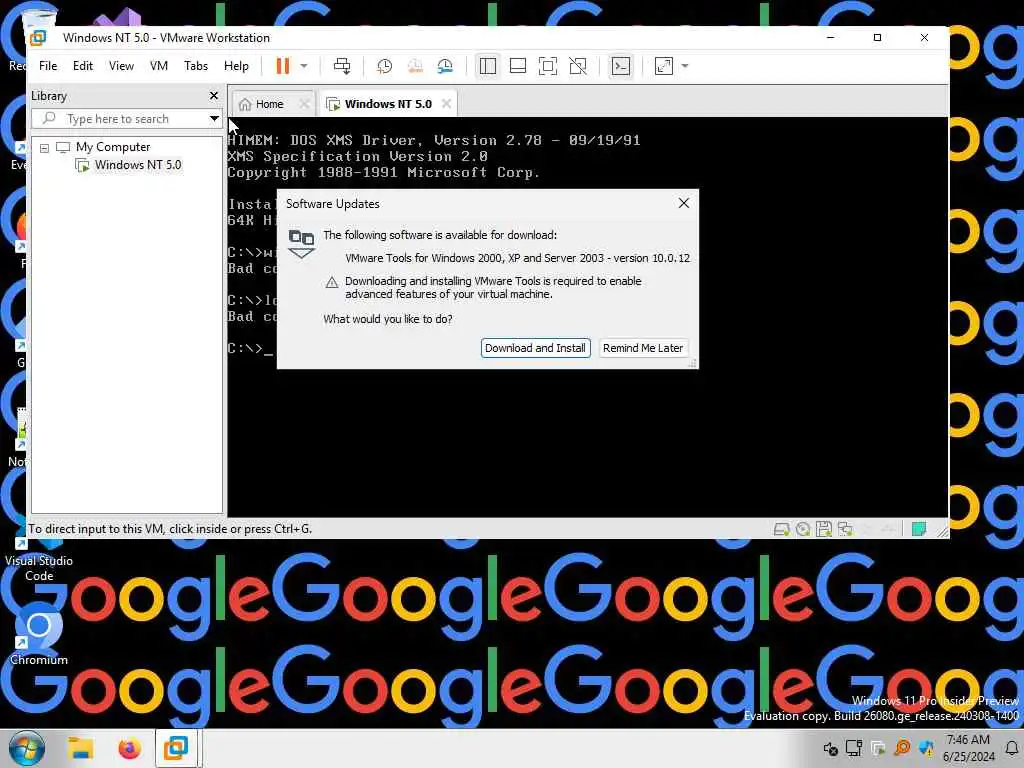The width and height of the screenshot is (1024, 768).
Task: Open the View menu
Action: [121, 66]
